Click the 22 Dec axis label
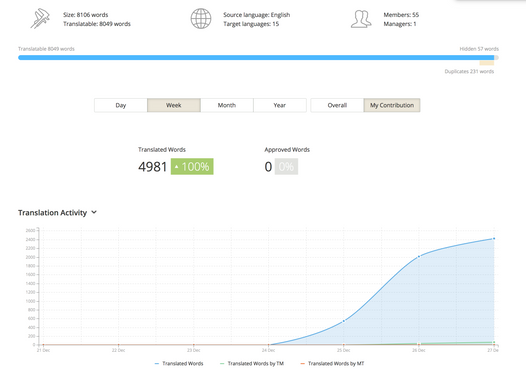The height and width of the screenshot is (380, 526). click(118, 350)
